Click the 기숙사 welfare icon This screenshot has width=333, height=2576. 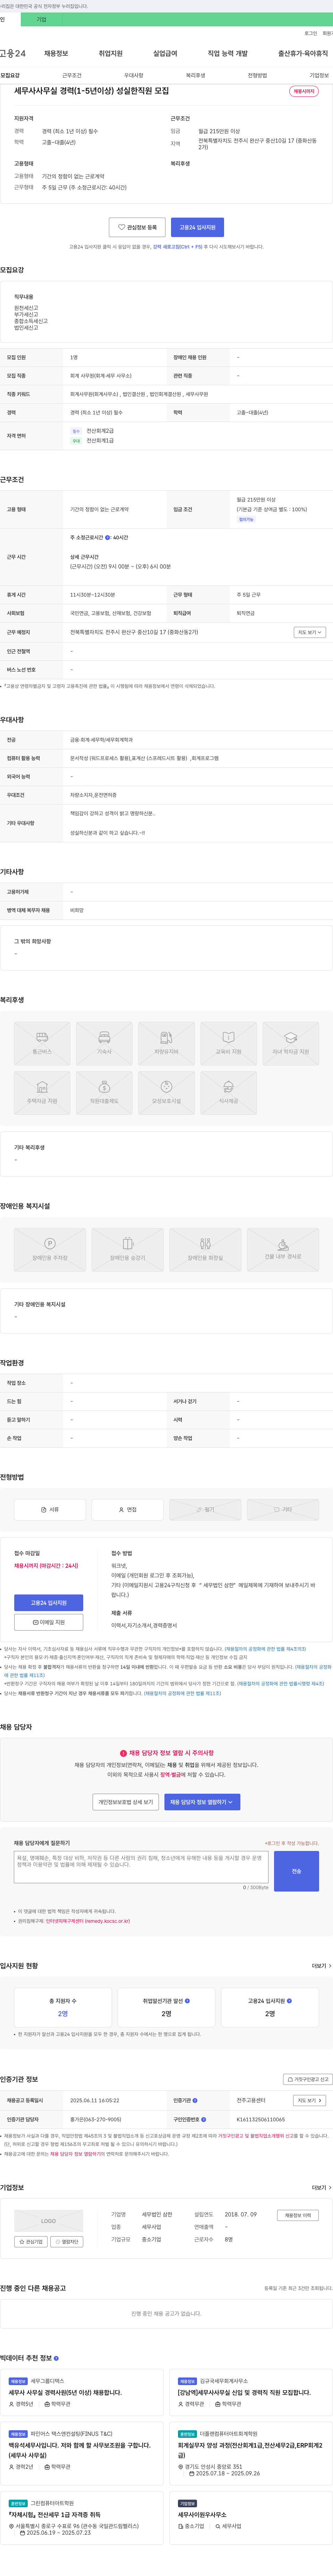[104, 1043]
